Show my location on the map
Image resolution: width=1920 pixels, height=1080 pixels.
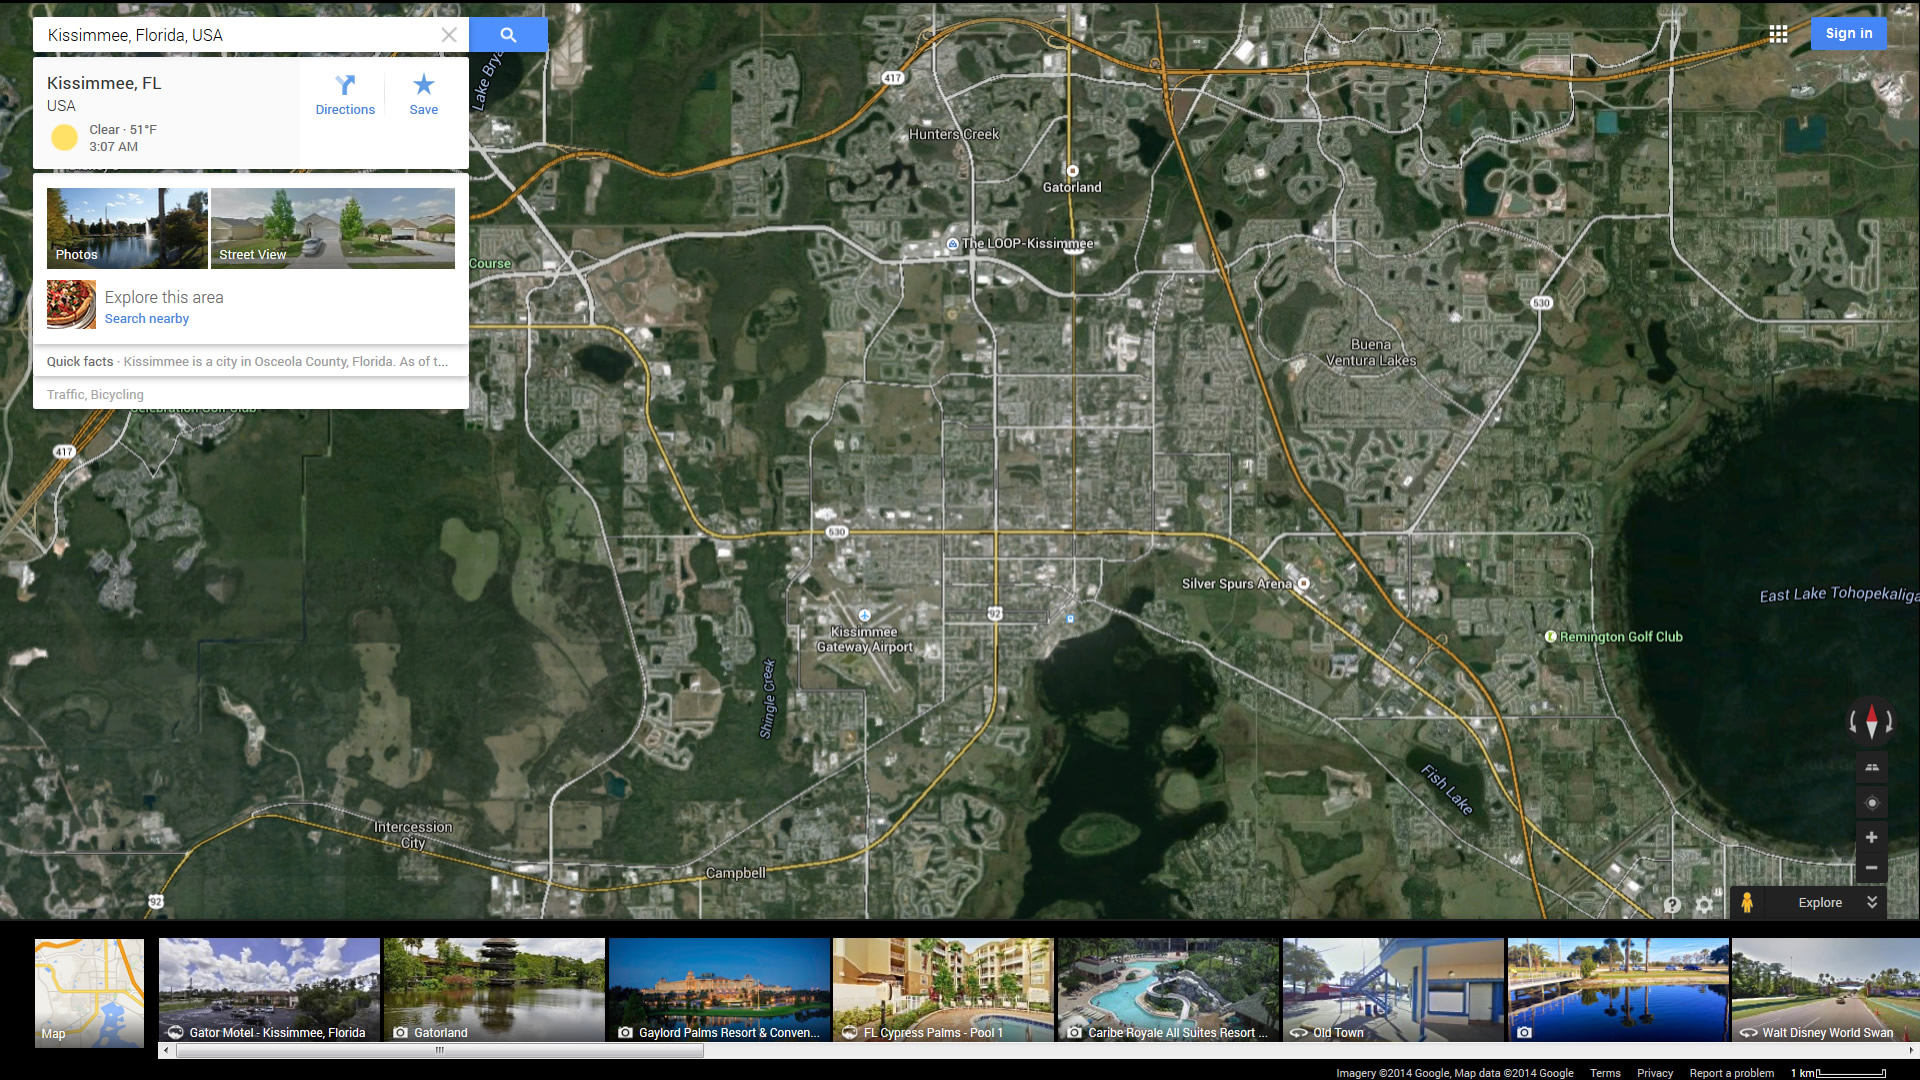1871,803
